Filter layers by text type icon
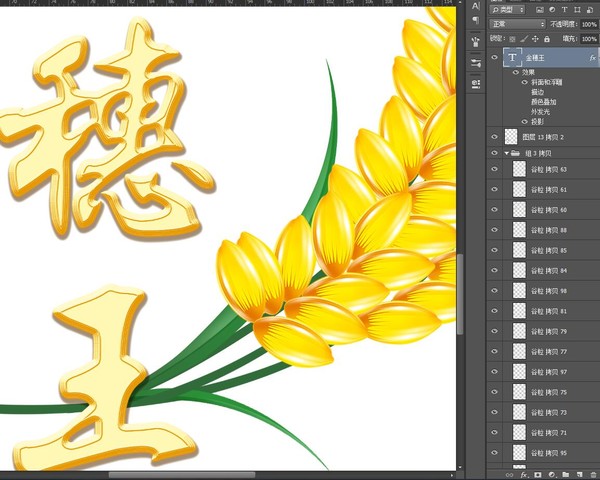 point(564,10)
